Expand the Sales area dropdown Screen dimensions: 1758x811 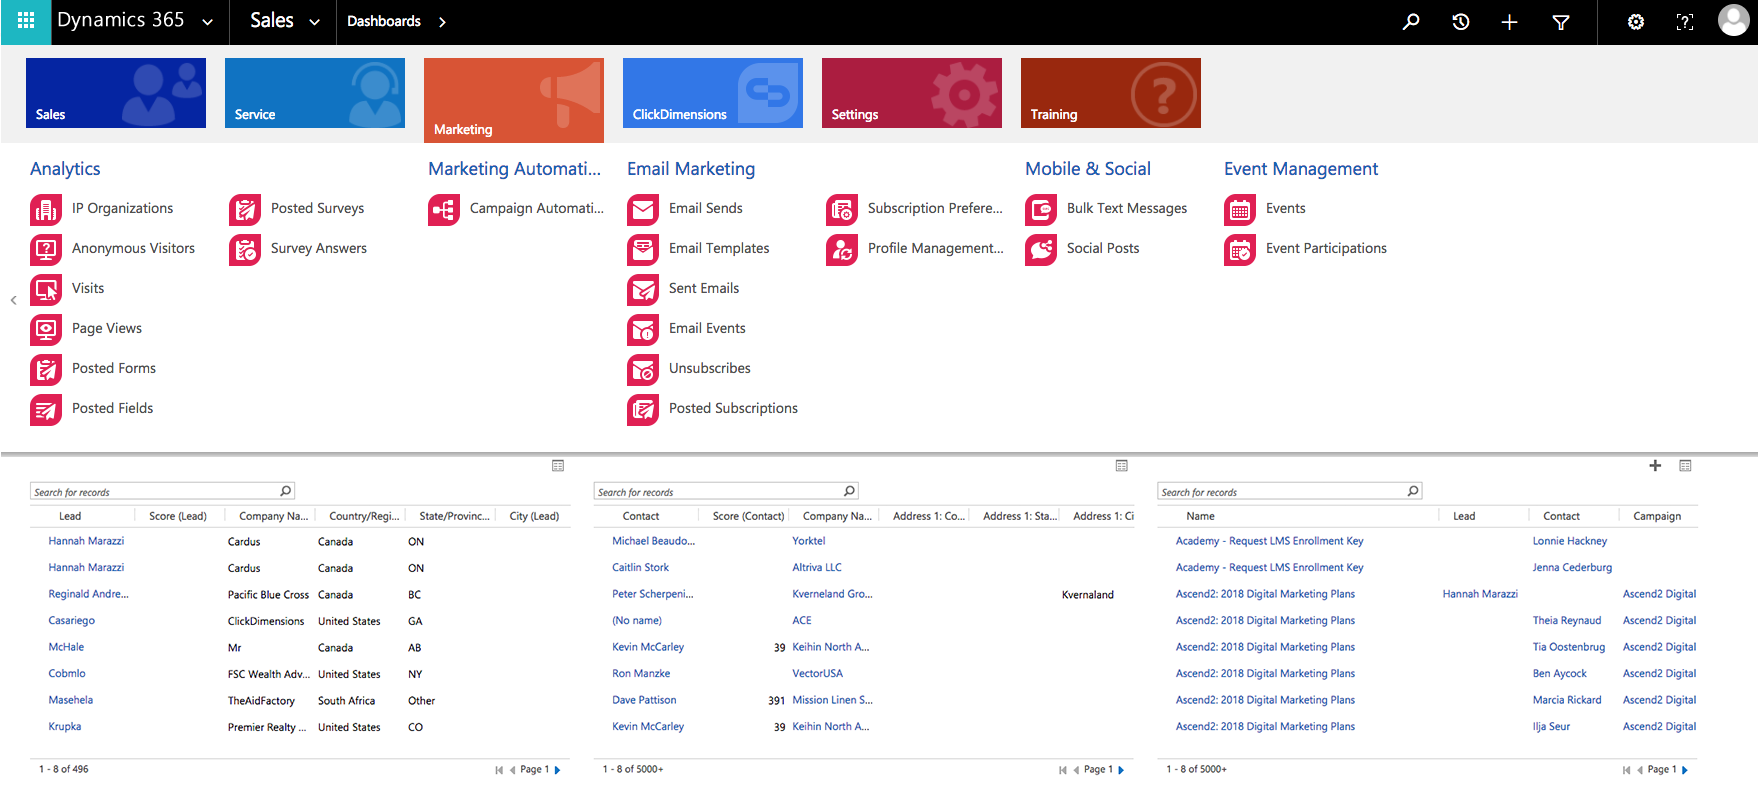[314, 22]
